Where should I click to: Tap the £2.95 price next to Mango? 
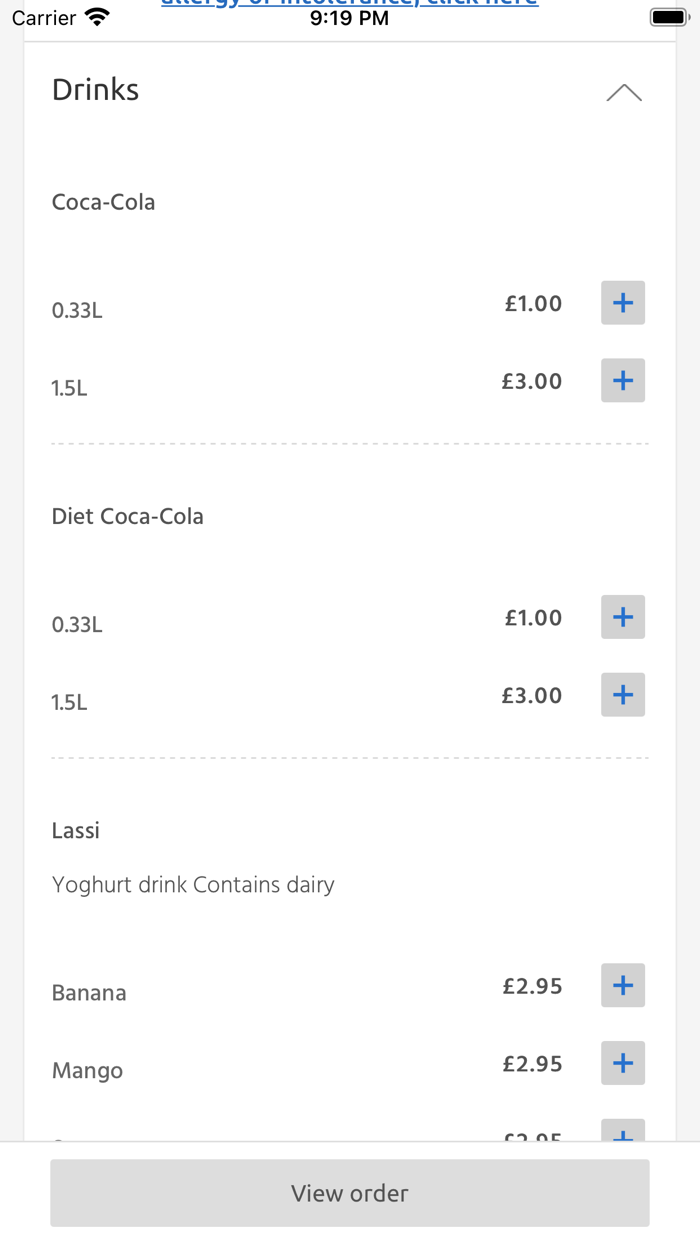(533, 1063)
